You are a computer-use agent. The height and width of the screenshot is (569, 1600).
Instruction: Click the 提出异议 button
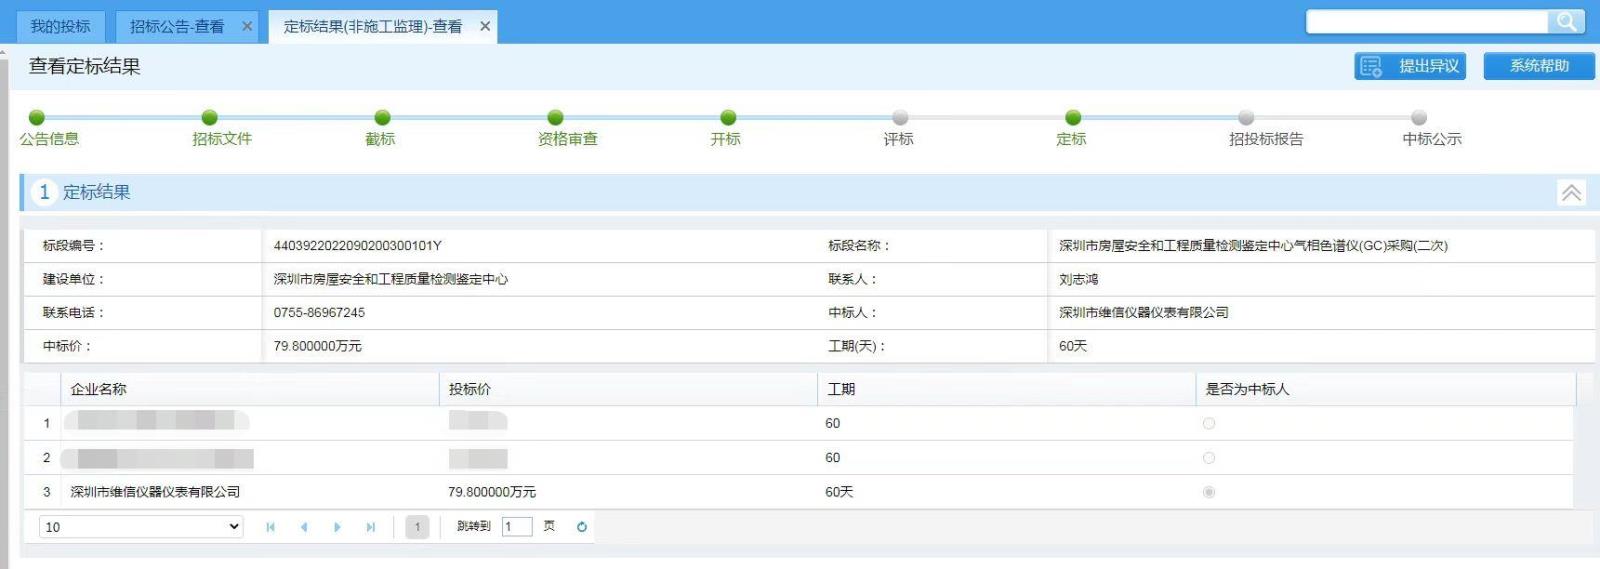(x=1410, y=66)
